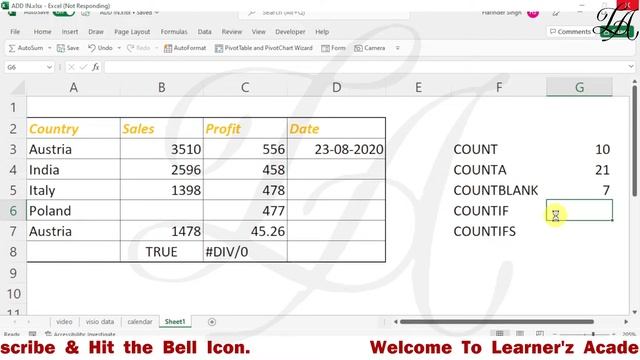Expand the Undo history dropdown
Viewport: 640px width, 360px height.
(119, 48)
